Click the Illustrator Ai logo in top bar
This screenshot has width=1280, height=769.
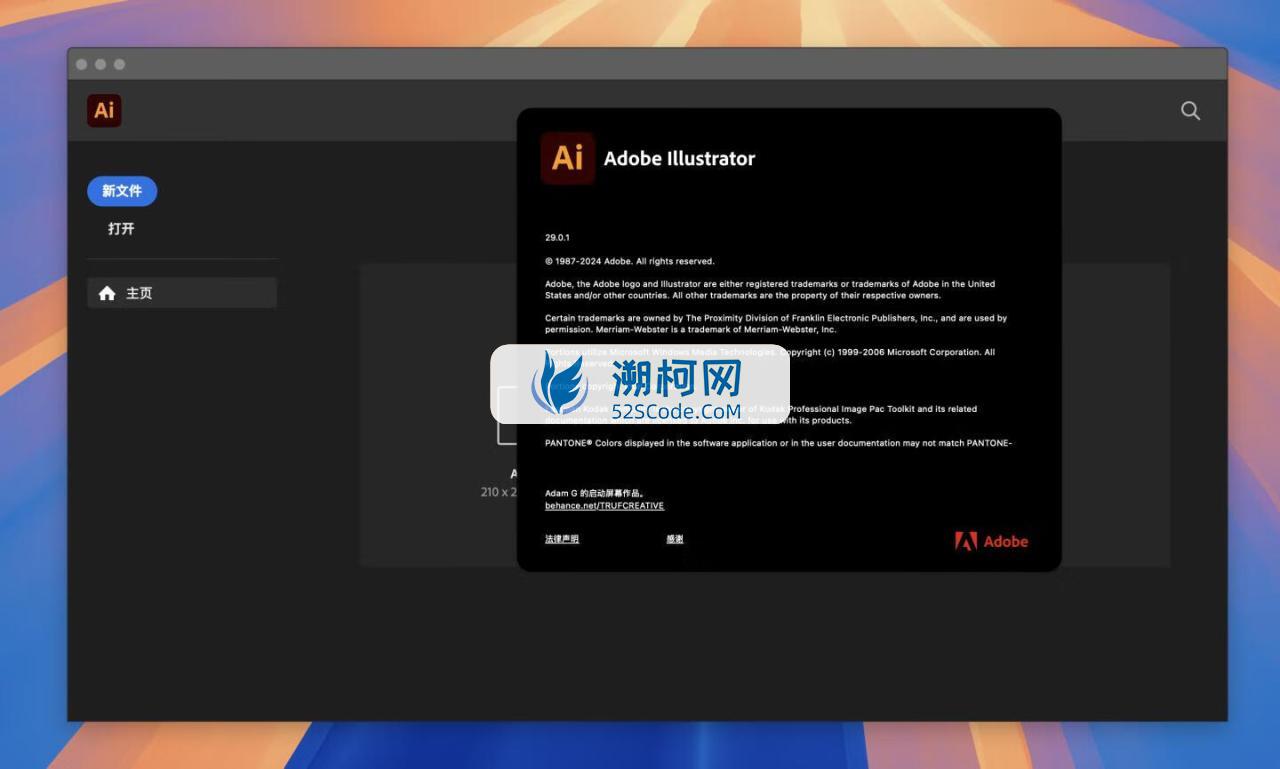(x=104, y=110)
